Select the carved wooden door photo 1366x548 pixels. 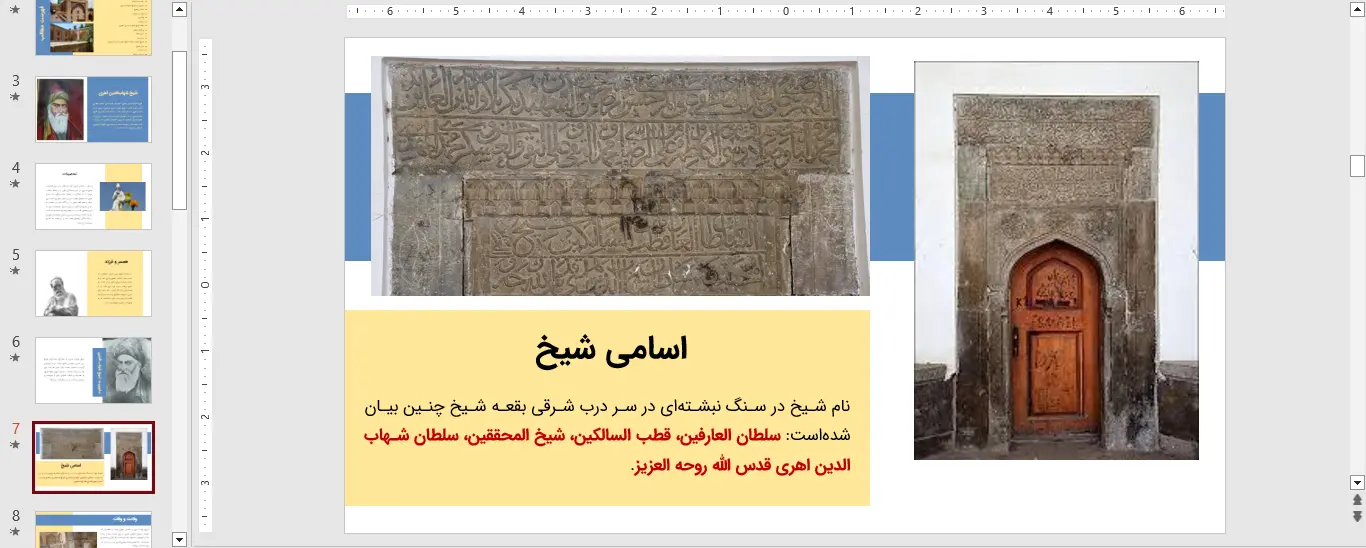pyautogui.click(x=1056, y=260)
